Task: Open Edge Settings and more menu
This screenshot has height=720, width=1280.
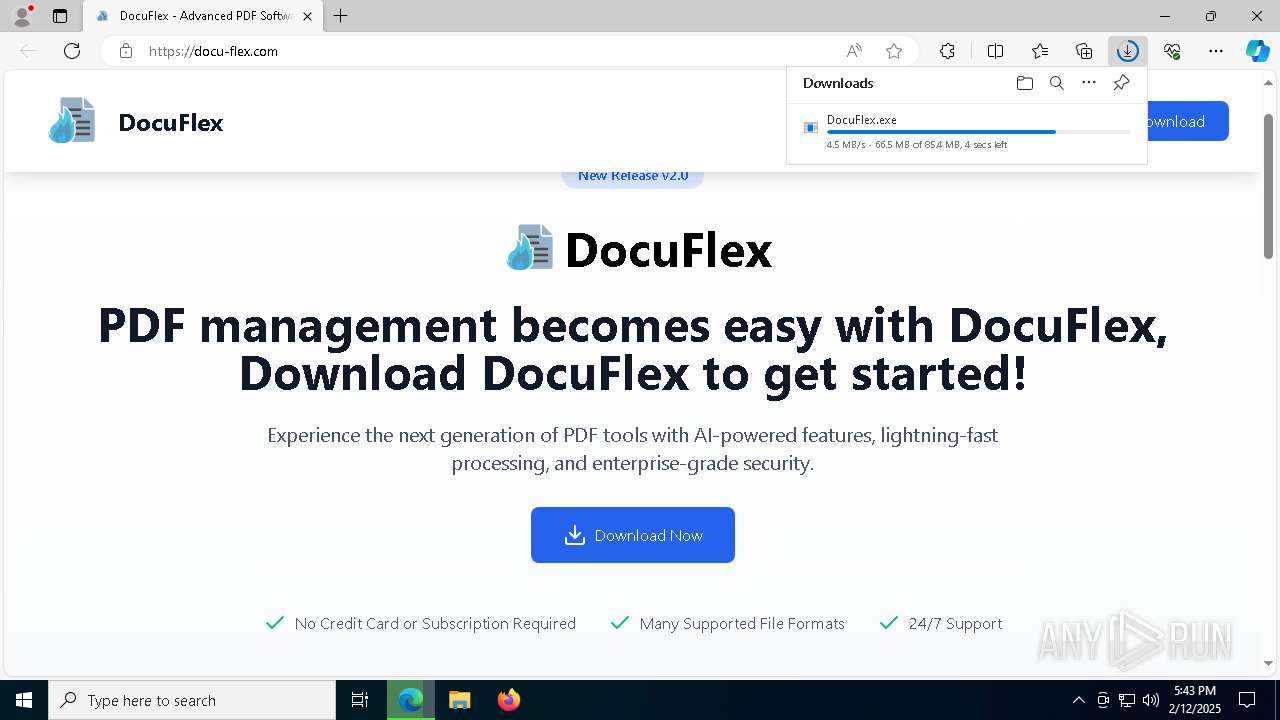Action: 1216,51
